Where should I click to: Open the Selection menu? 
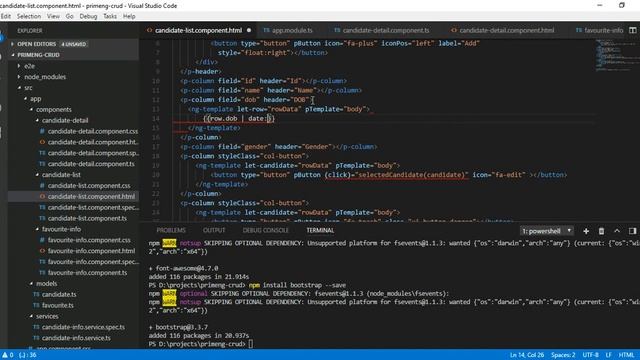click(x=29, y=16)
